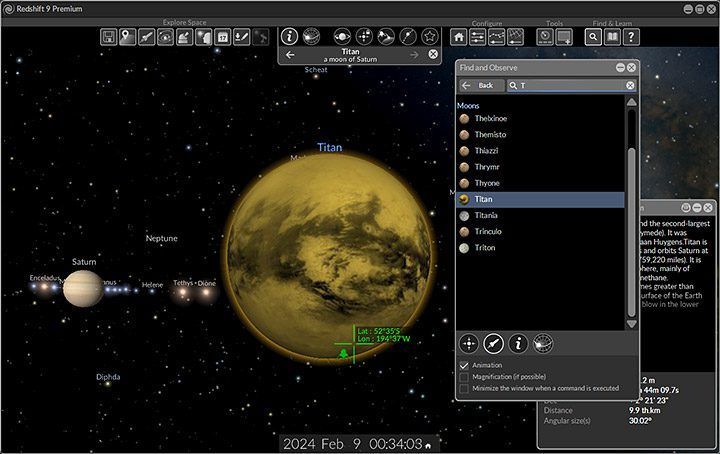The image size is (720, 454).
Task: Click the Diphda star label
Action: [108, 377]
